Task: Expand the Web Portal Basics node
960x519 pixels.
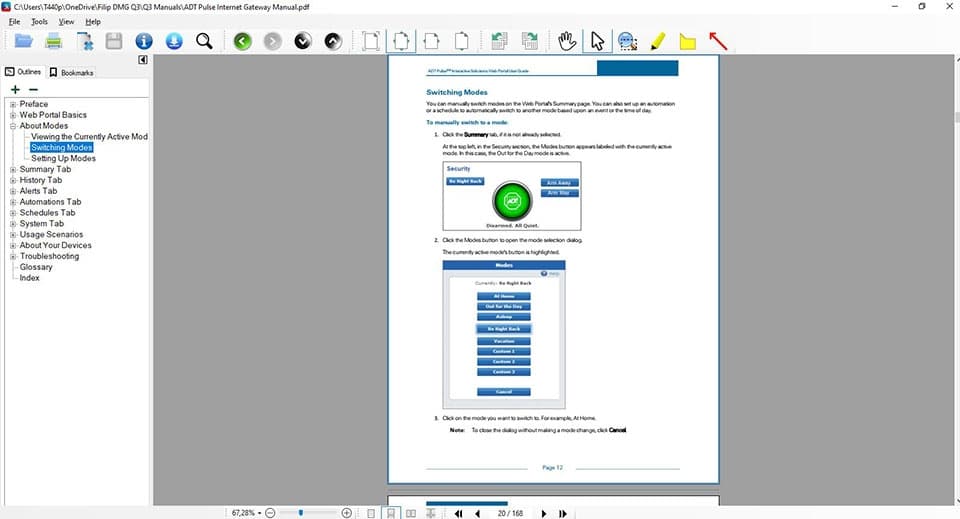Action: [x=13, y=115]
